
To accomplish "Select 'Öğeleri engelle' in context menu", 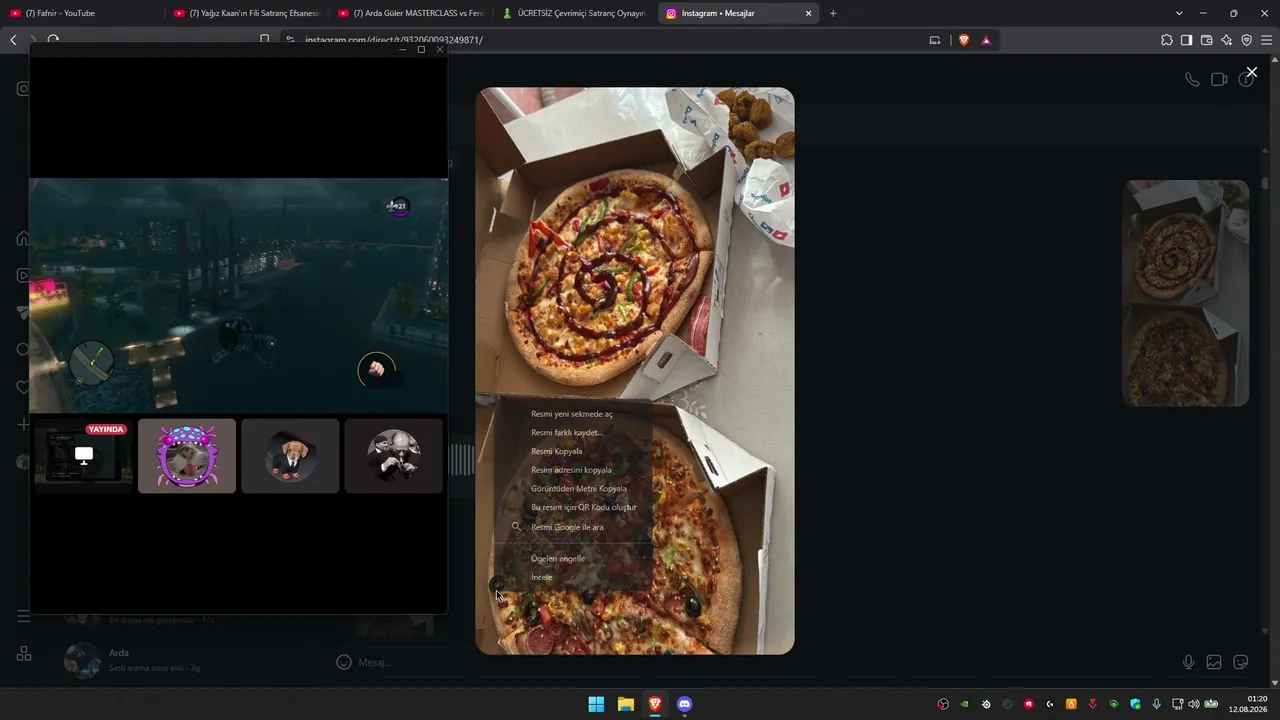I will tap(572, 559).
